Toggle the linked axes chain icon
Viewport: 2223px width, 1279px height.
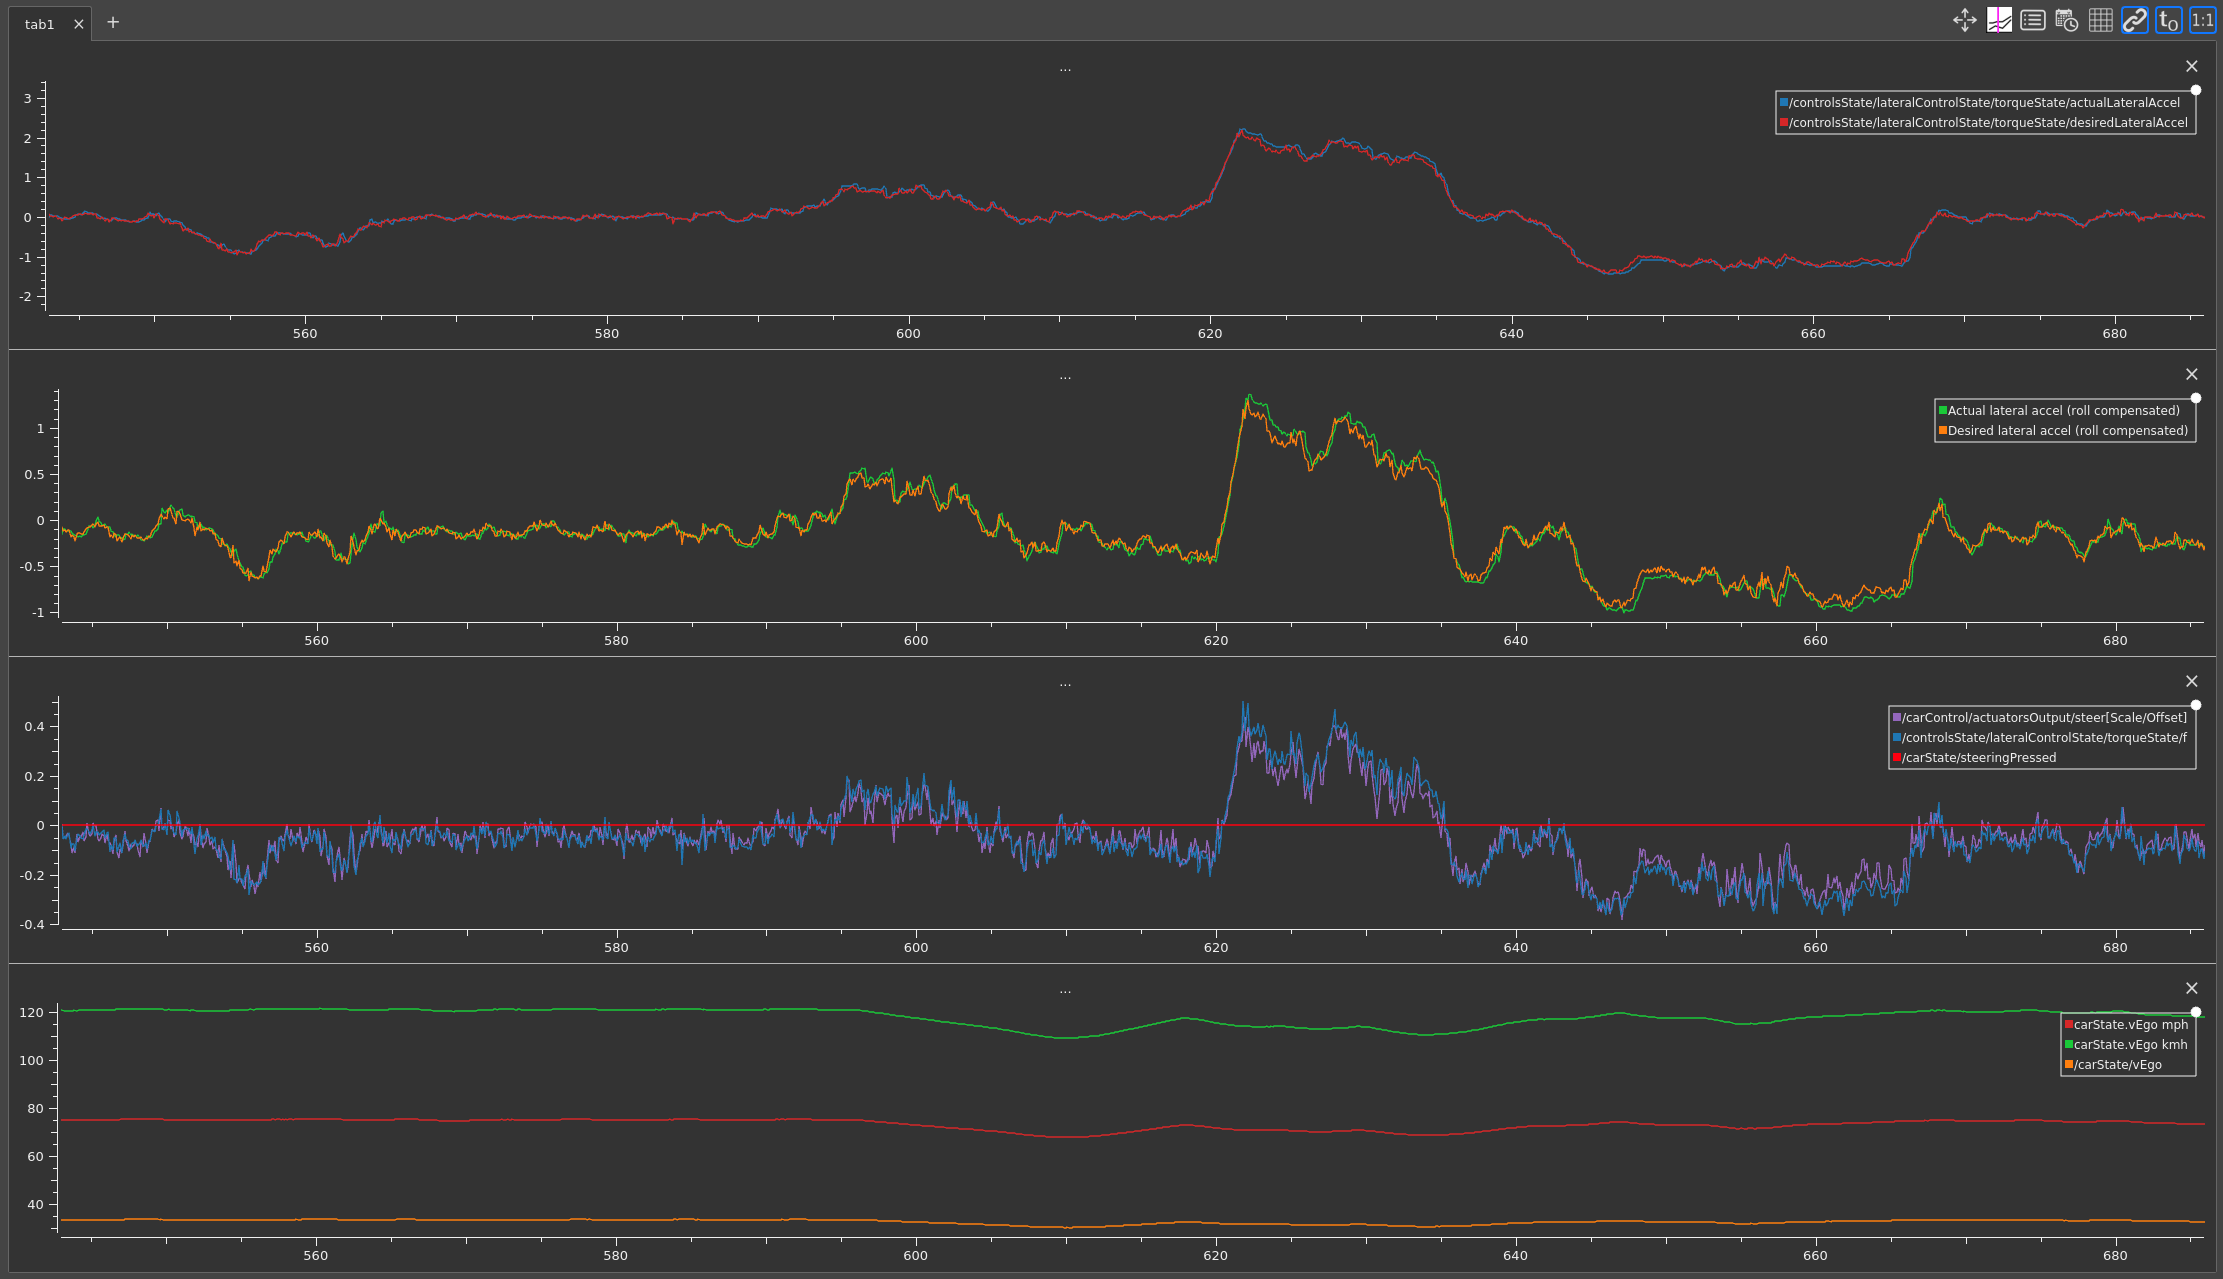(x=2134, y=20)
